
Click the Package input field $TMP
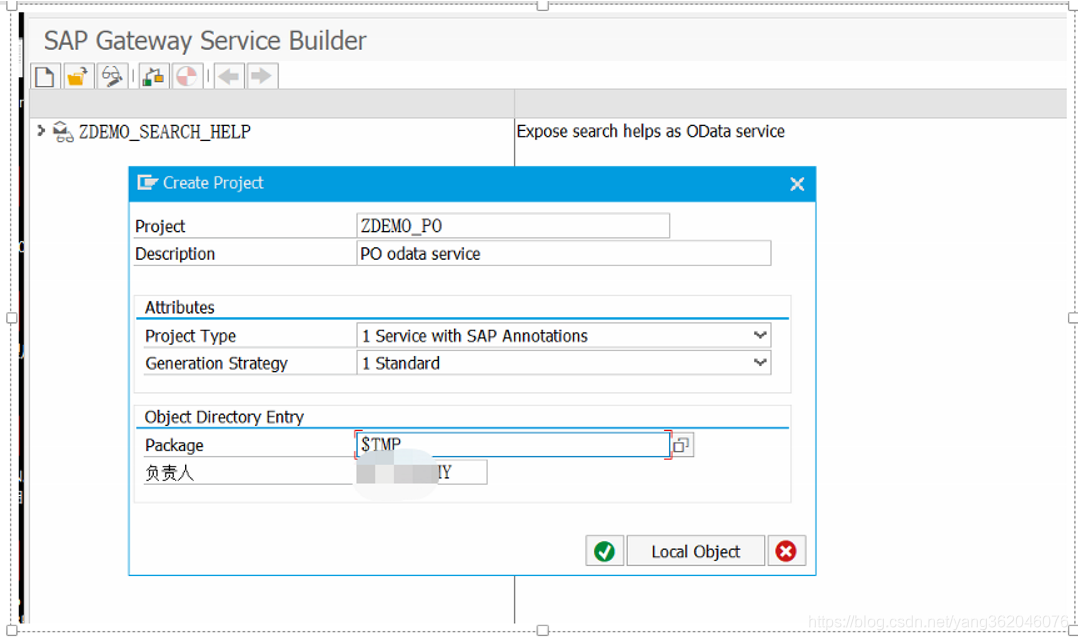click(x=513, y=445)
